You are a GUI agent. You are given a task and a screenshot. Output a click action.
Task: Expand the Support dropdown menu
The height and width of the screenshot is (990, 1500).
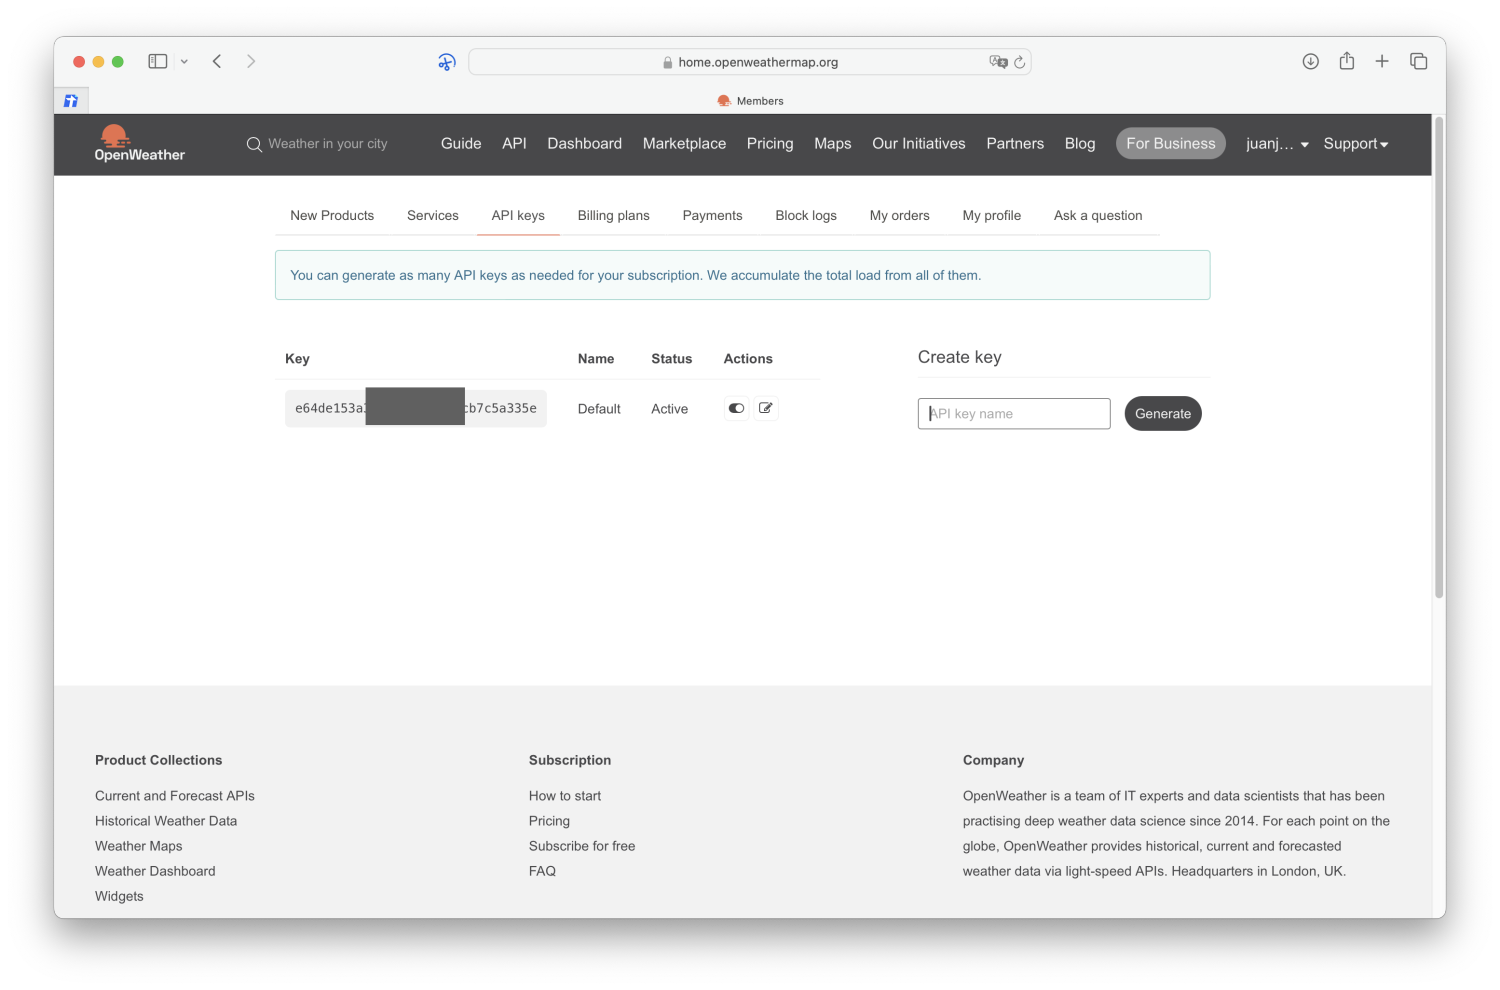1356,144
